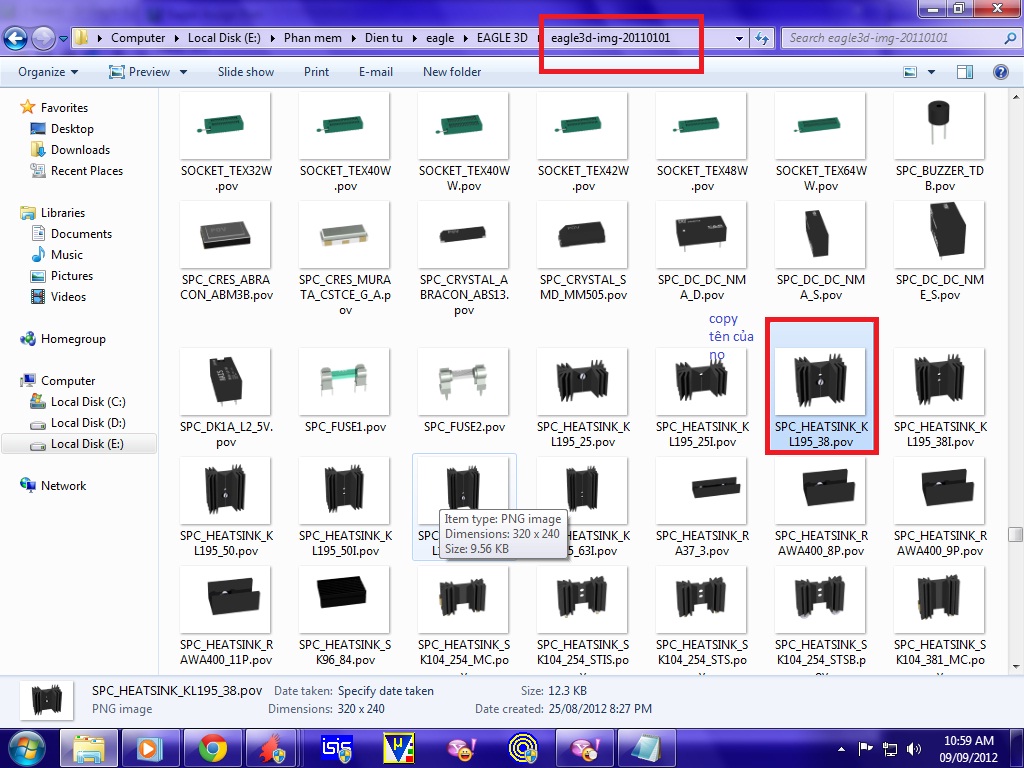Select SPC_CRES_MURATA_CSTCE_G_A.pov file
The height and width of the screenshot is (768, 1024).
(345, 259)
